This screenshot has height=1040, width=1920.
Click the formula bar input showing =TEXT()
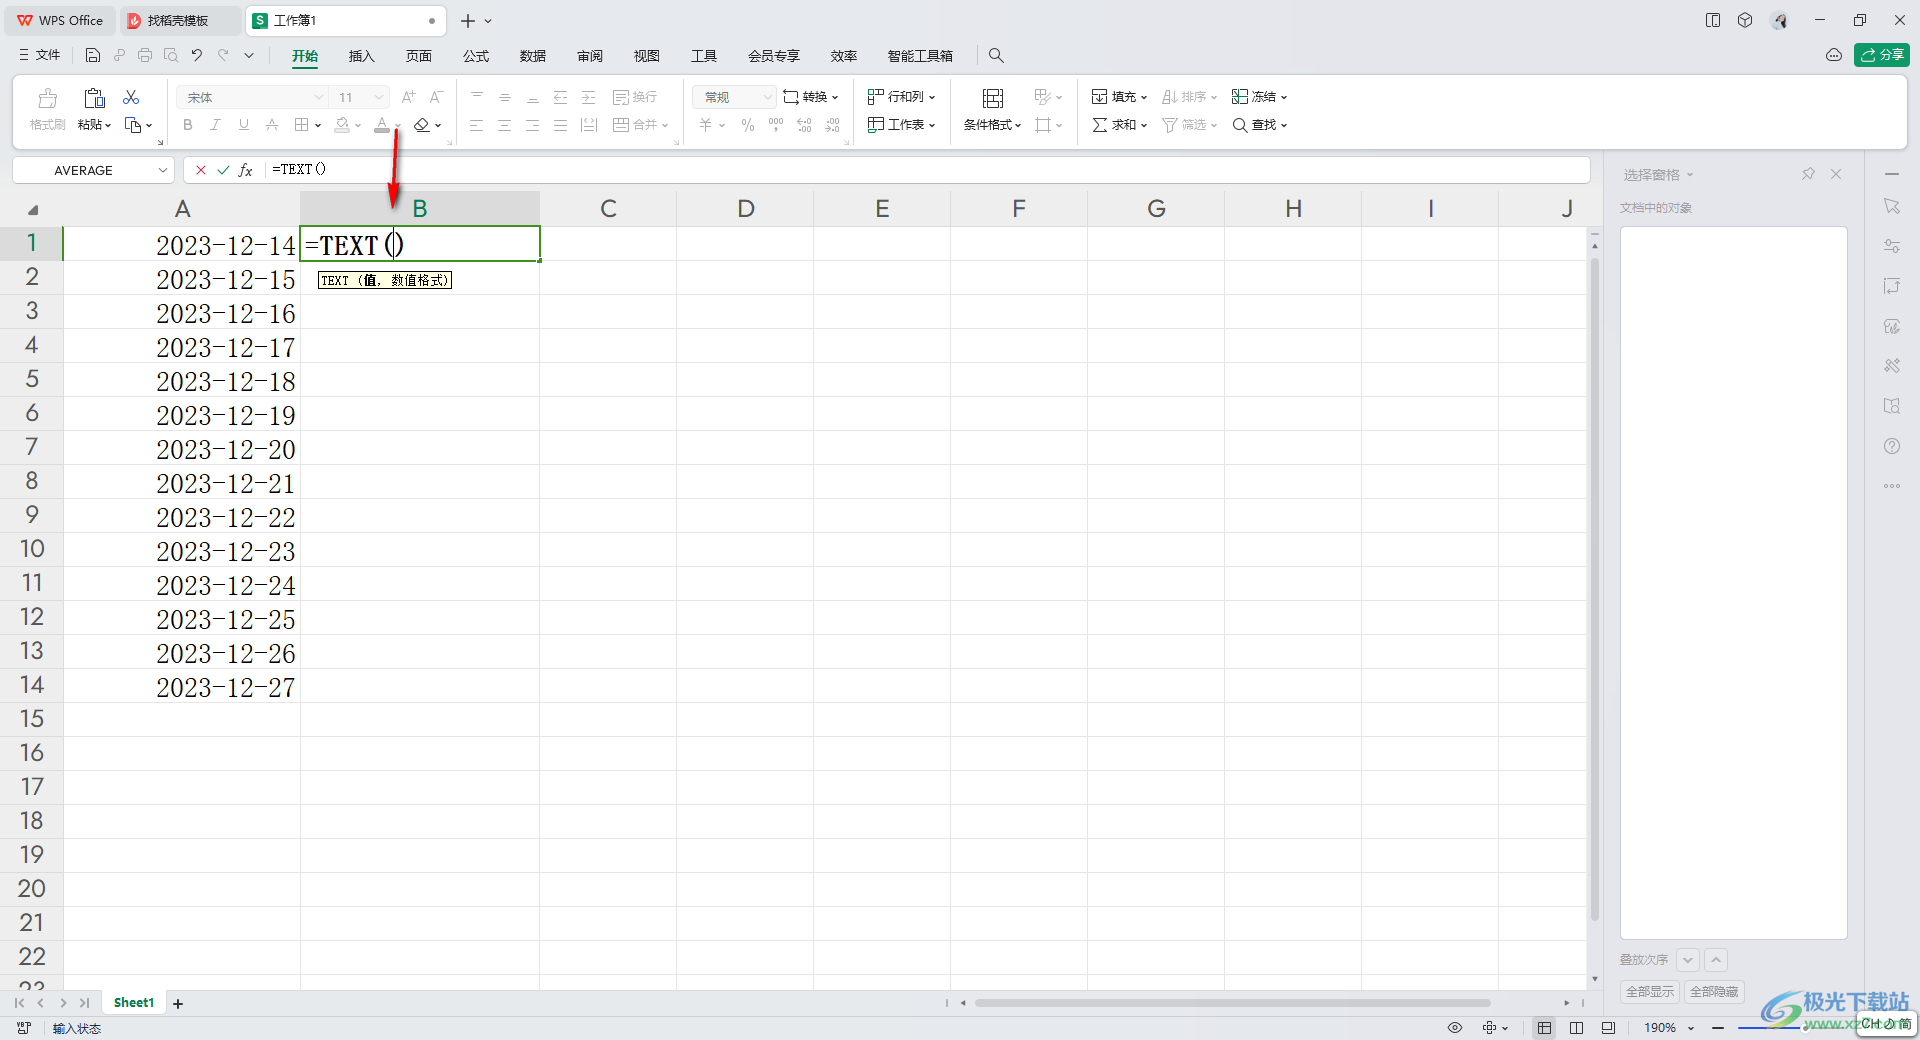(x=926, y=170)
